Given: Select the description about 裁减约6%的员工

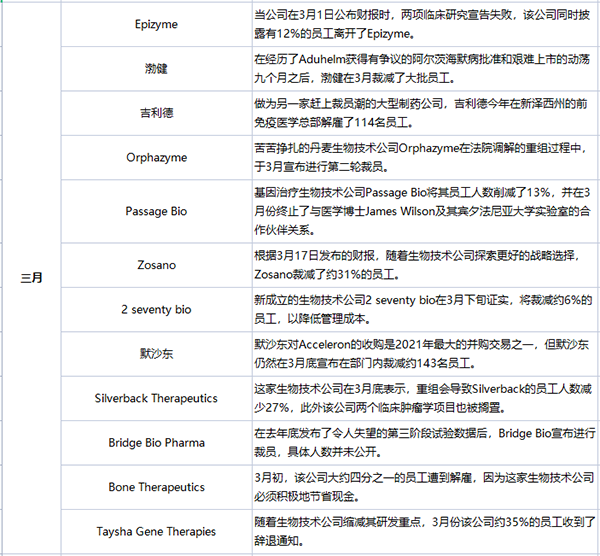Looking at the screenshot, I should [x=426, y=310].
